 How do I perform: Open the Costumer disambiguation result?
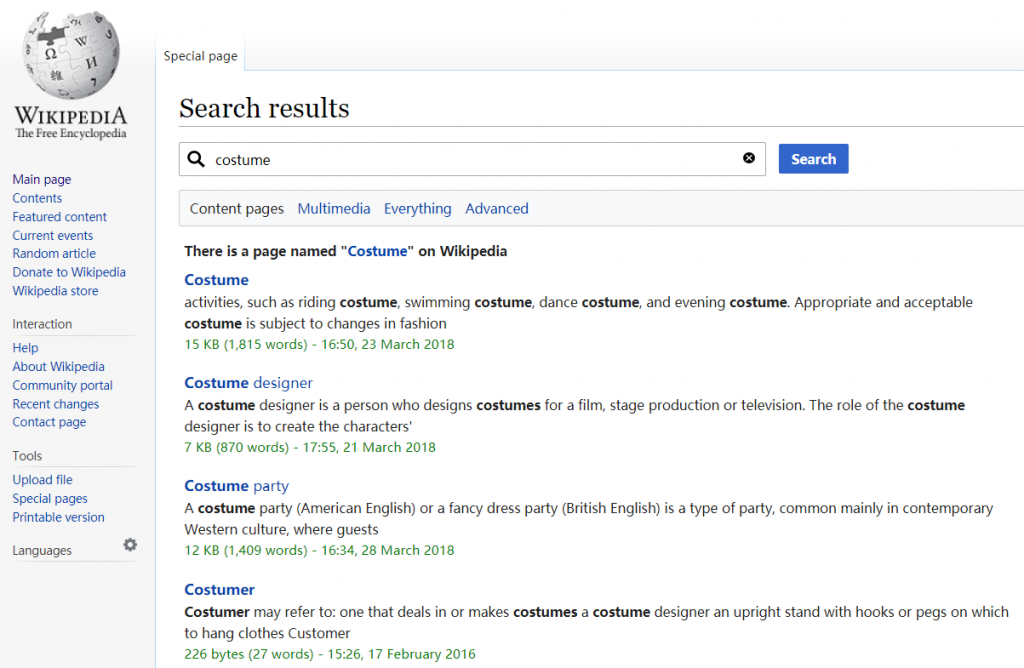(x=219, y=589)
